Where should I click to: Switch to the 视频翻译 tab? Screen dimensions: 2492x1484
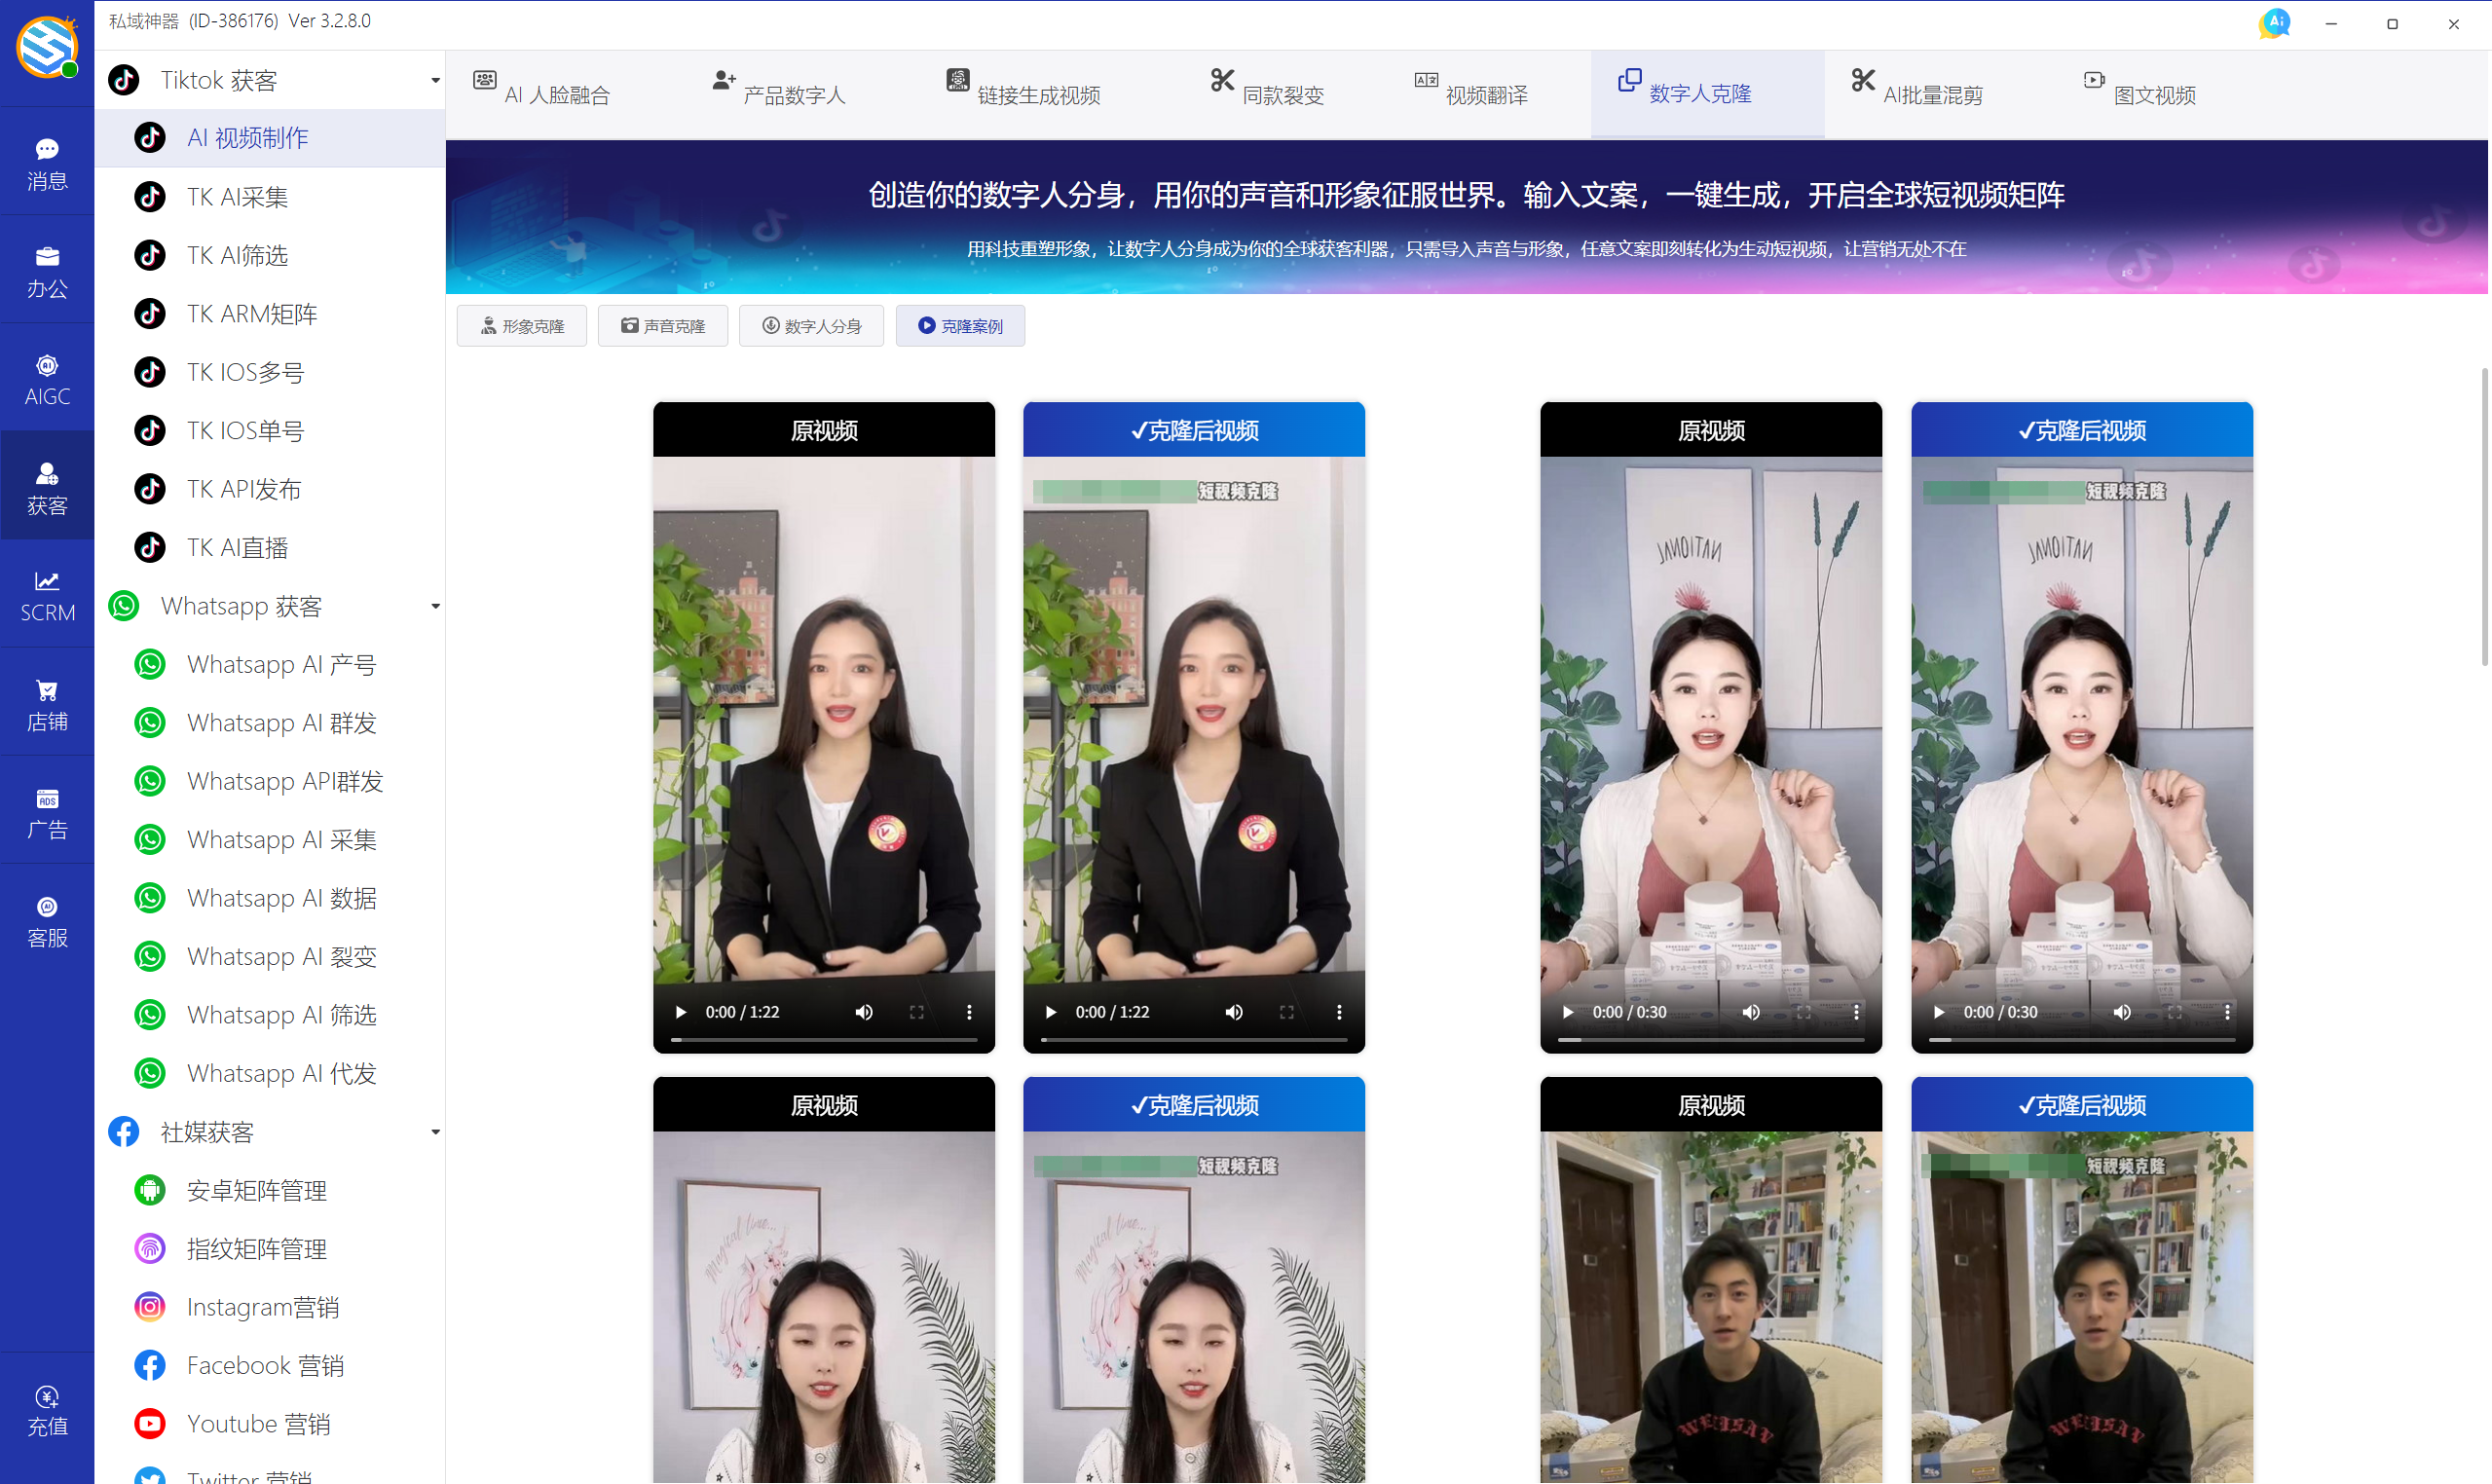1471,94
